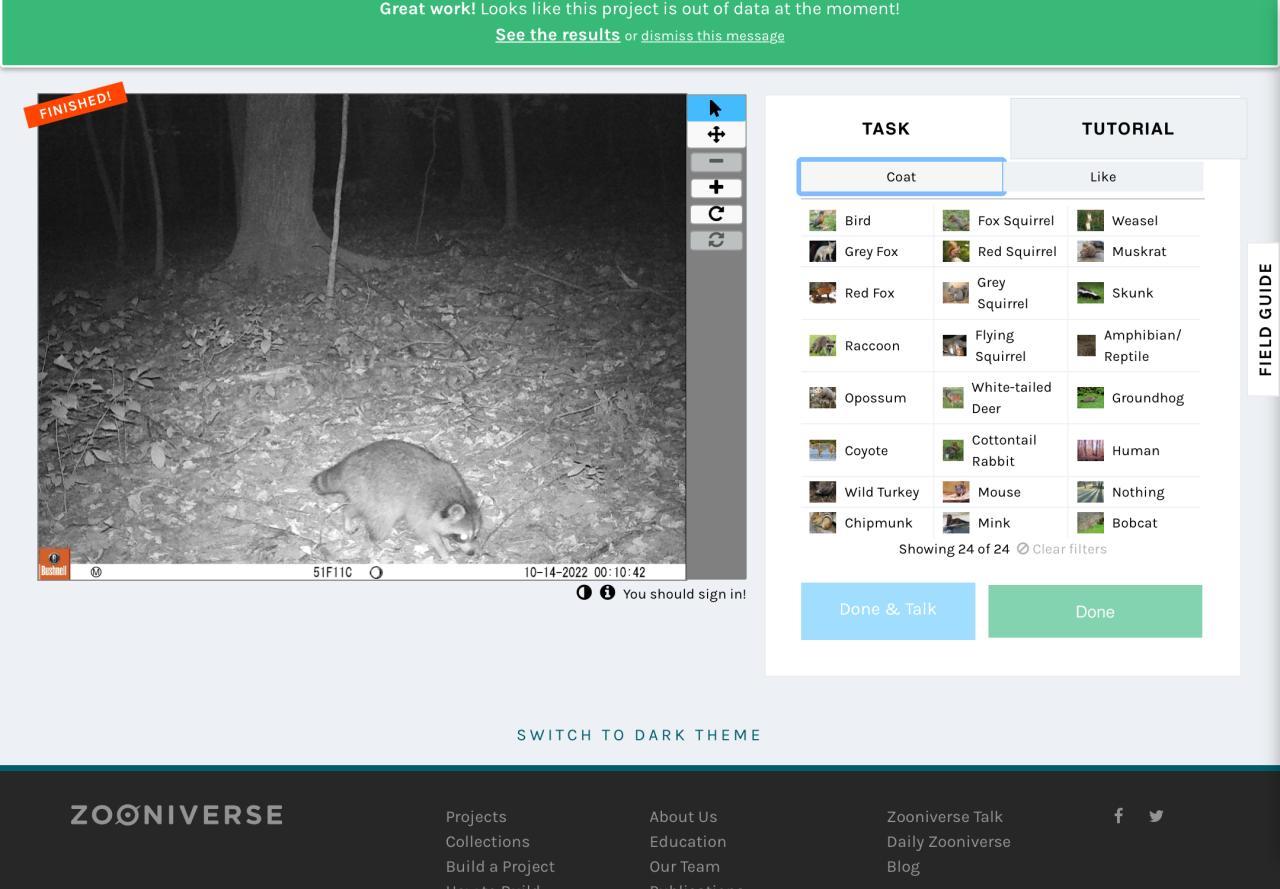Click the Done button
The image size is (1280, 889).
pyautogui.click(x=1095, y=611)
